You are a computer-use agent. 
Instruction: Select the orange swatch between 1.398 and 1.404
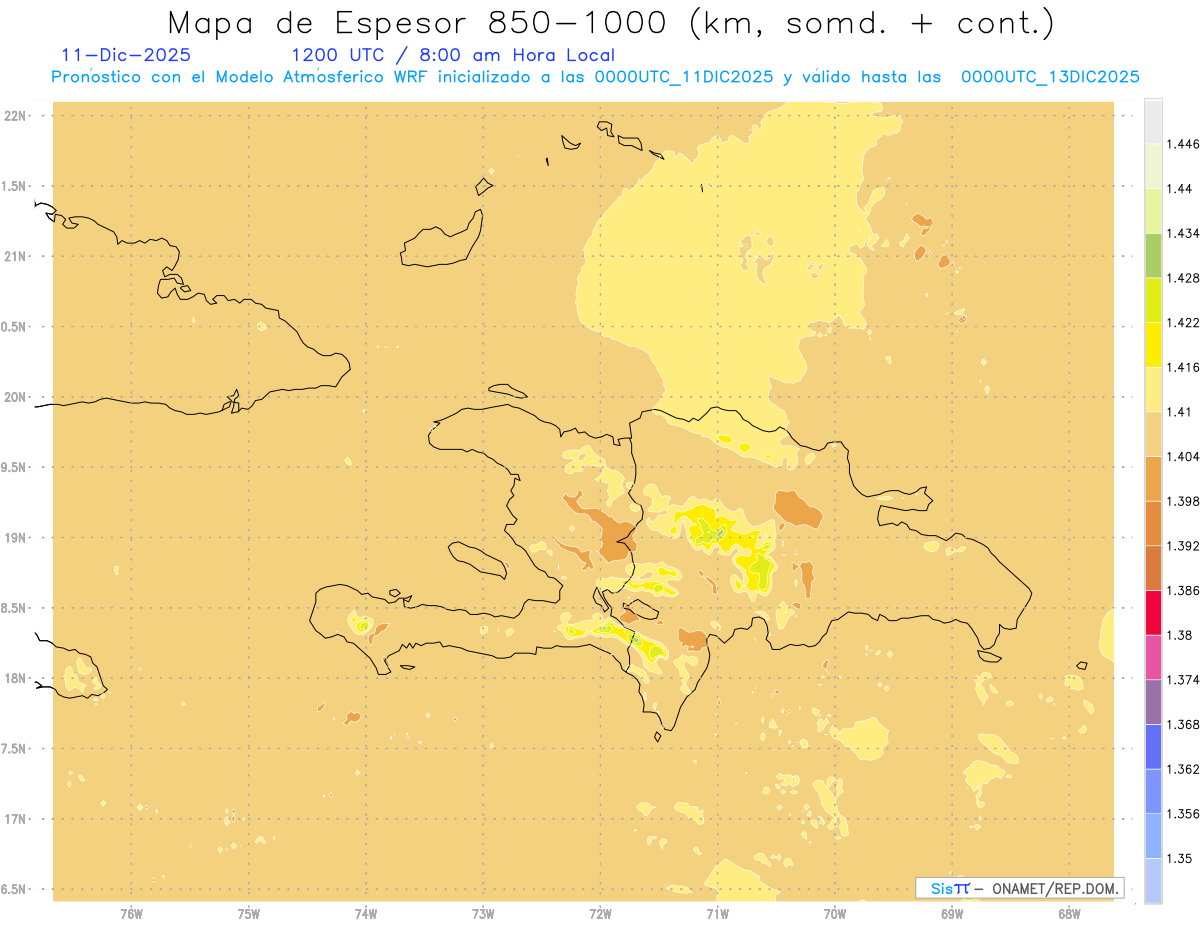click(x=1153, y=479)
